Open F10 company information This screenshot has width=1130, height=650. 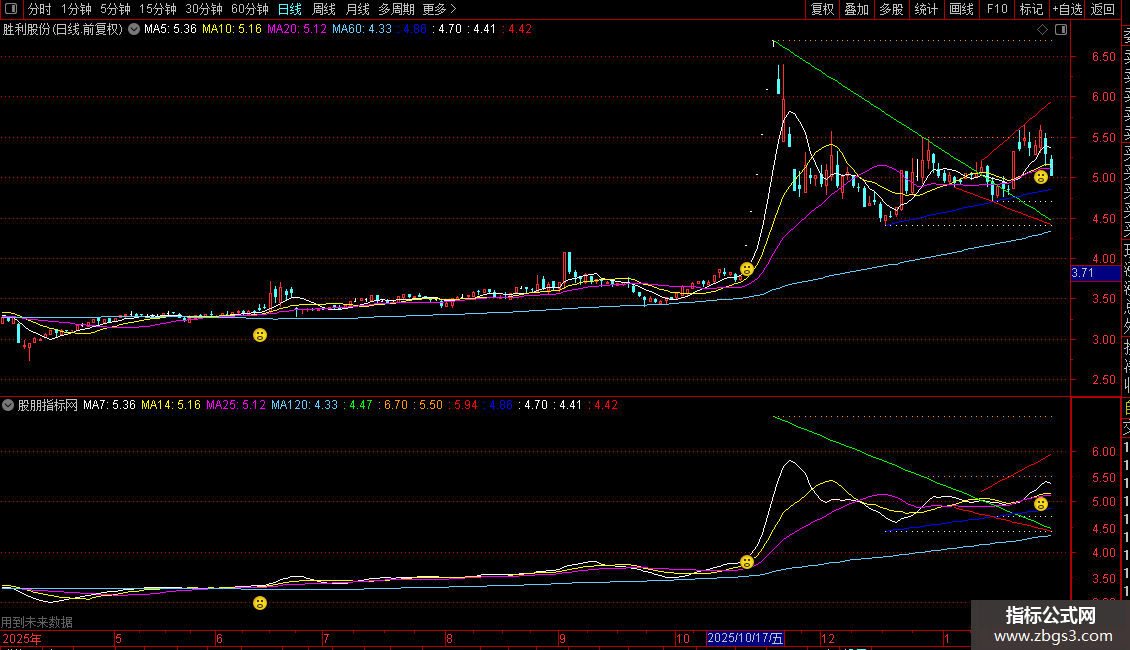pyautogui.click(x=997, y=9)
